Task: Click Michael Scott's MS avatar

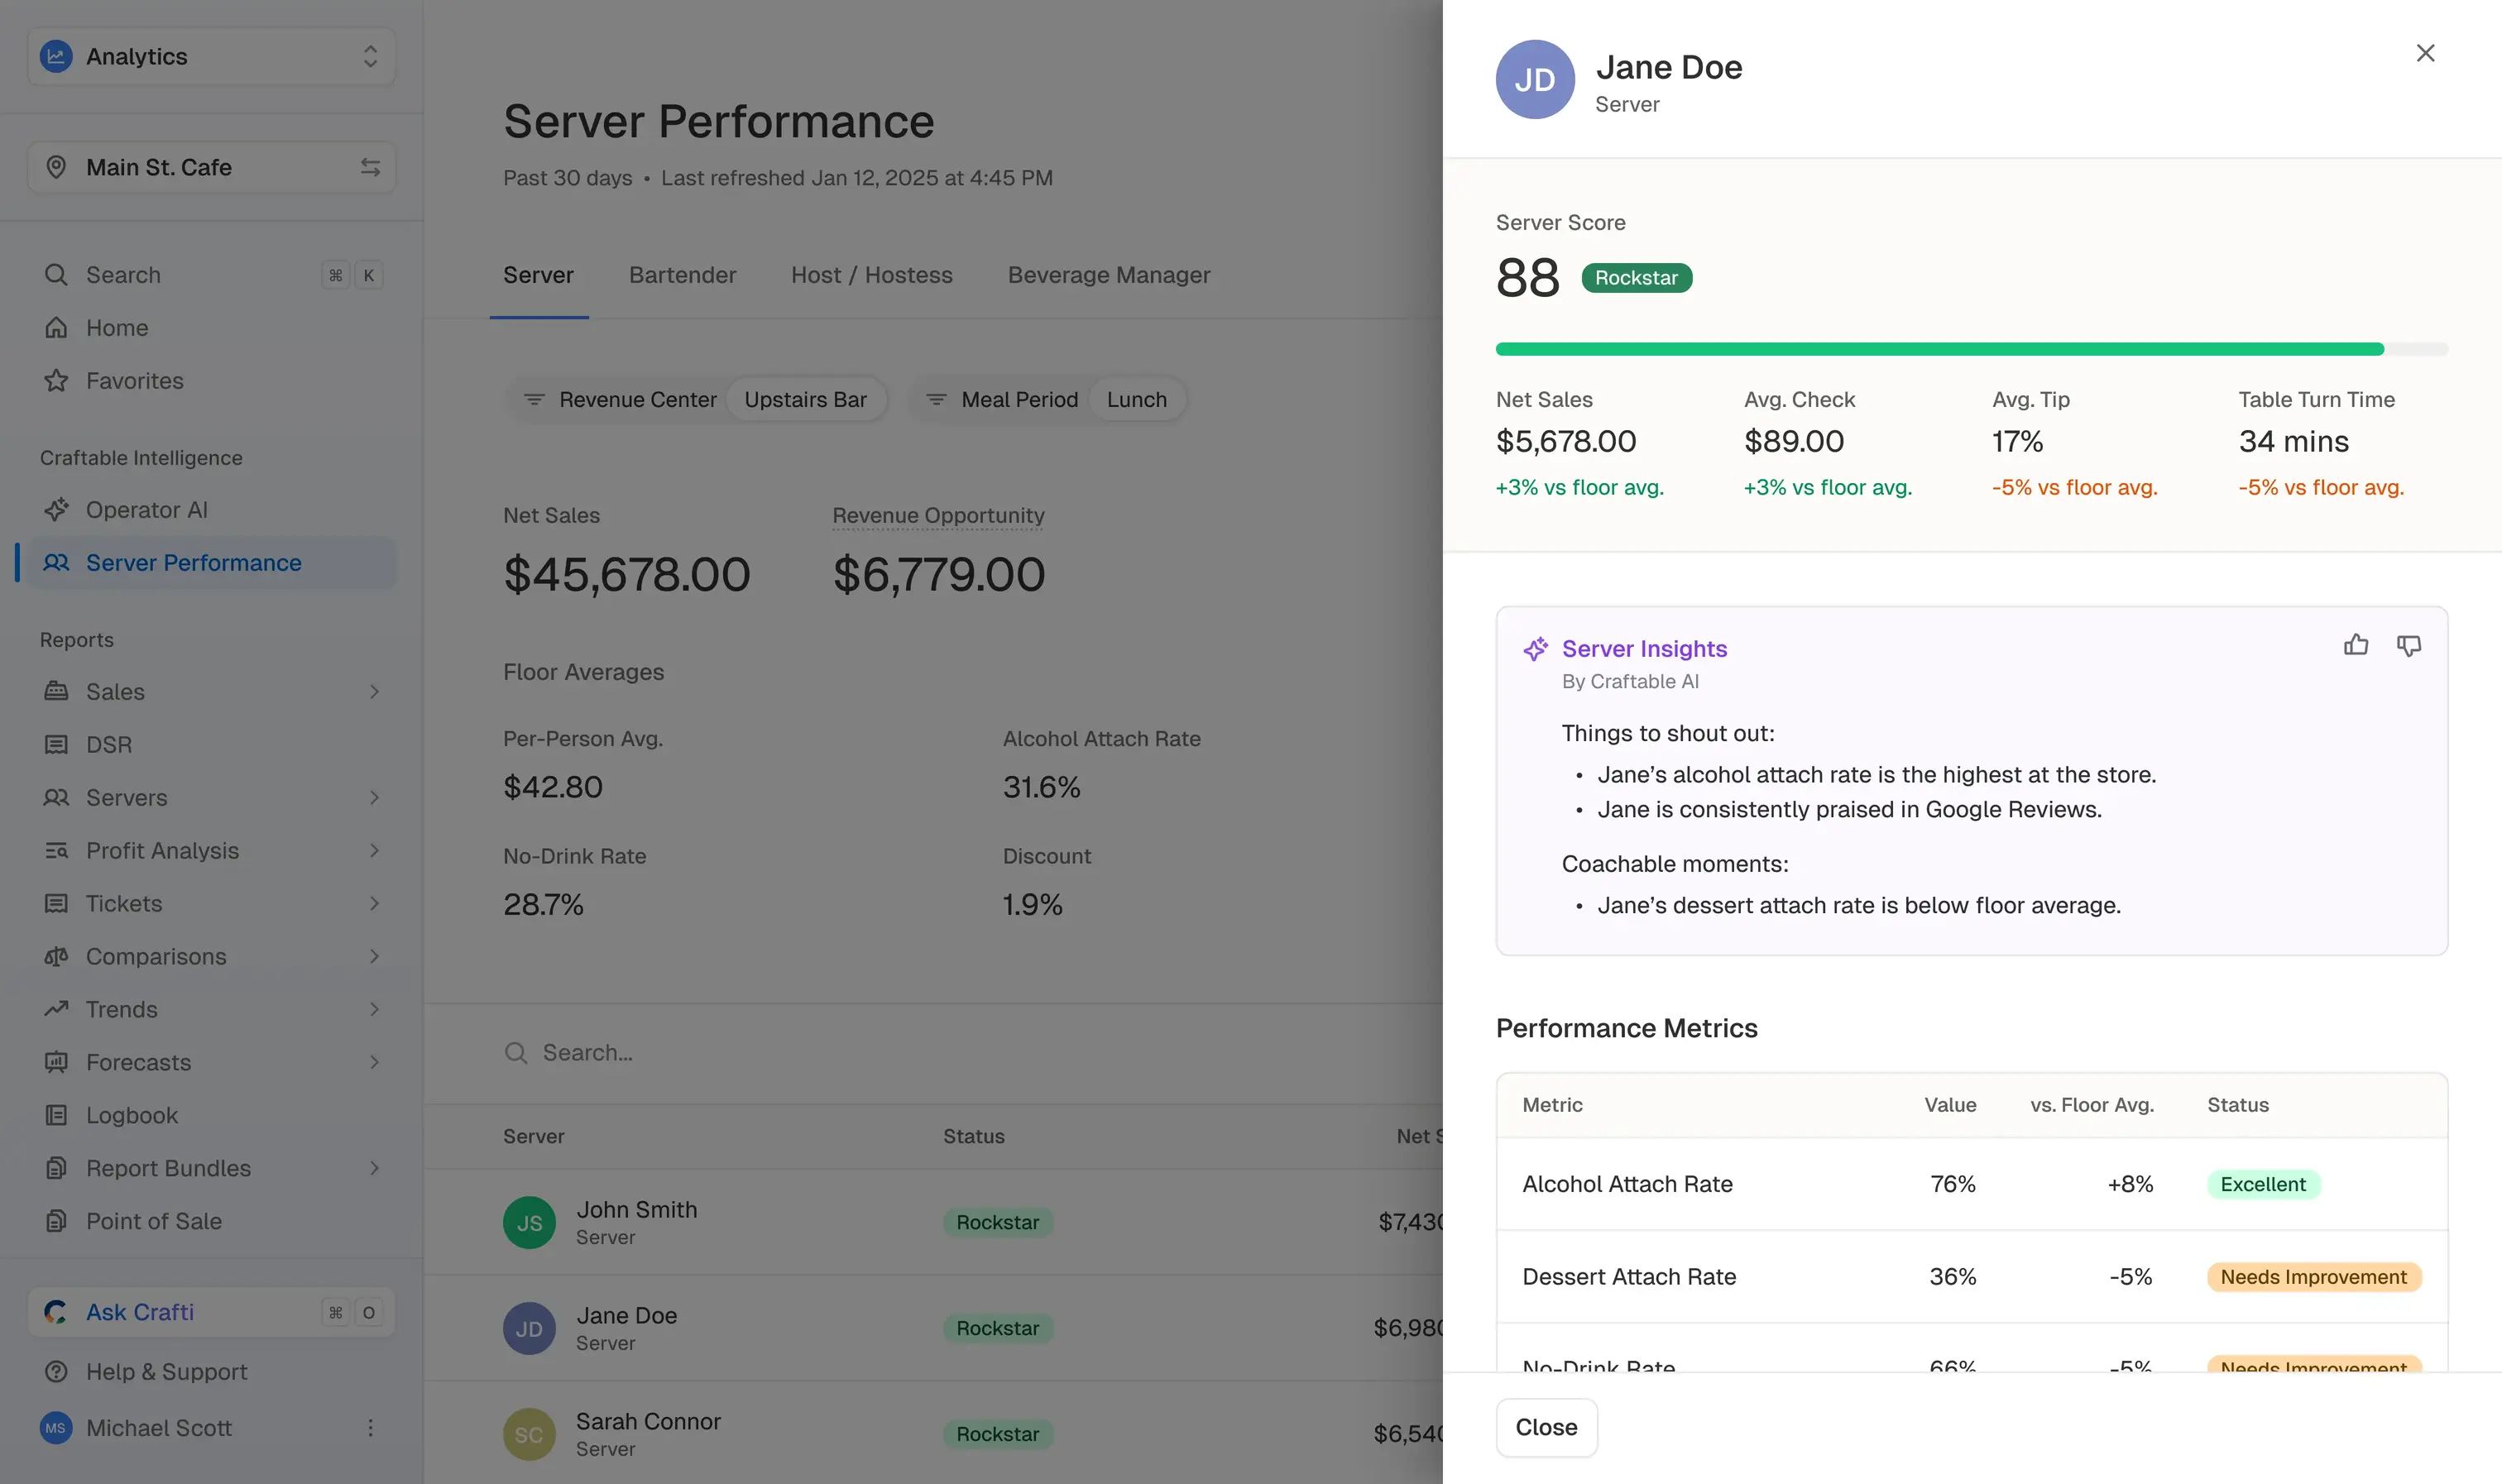Action: click(x=56, y=1428)
